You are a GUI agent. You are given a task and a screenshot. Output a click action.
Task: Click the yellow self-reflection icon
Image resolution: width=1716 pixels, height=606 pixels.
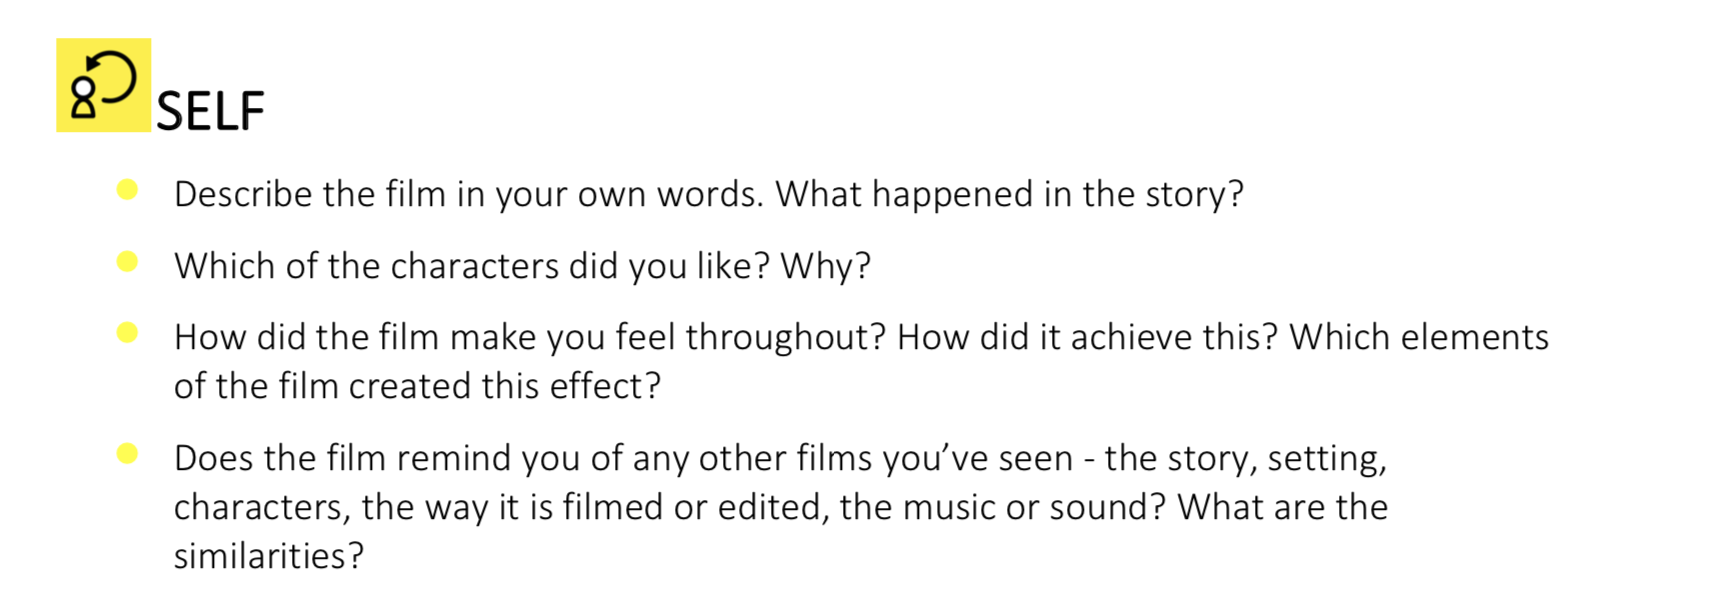coord(103,85)
